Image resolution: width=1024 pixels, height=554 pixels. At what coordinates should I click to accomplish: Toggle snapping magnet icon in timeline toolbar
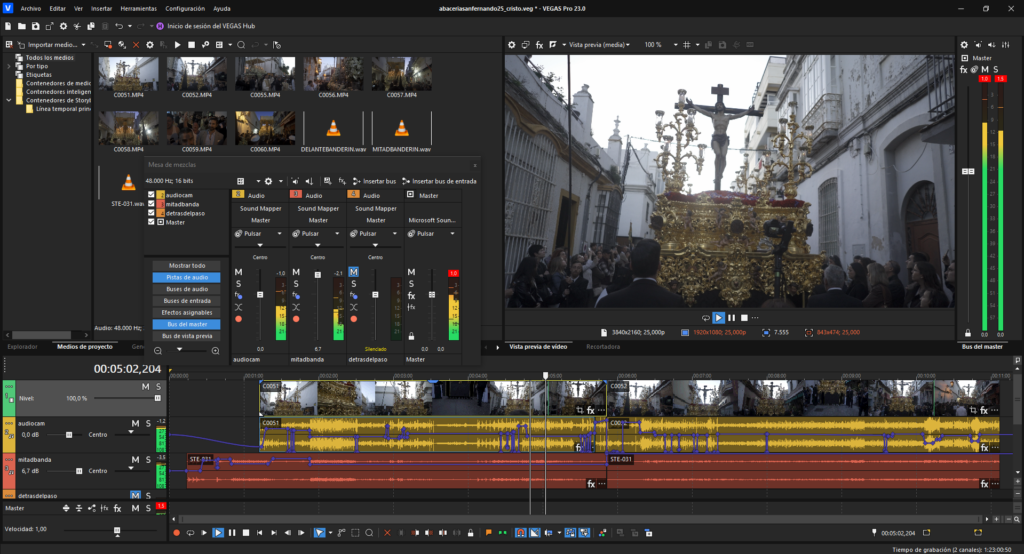click(x=520, y=533)
